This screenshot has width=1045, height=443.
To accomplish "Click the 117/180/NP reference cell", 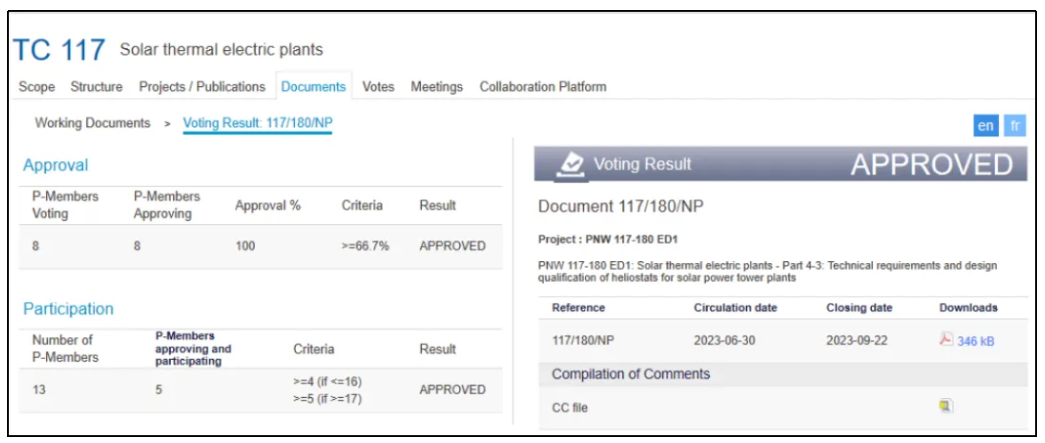I will pos(585,340).
